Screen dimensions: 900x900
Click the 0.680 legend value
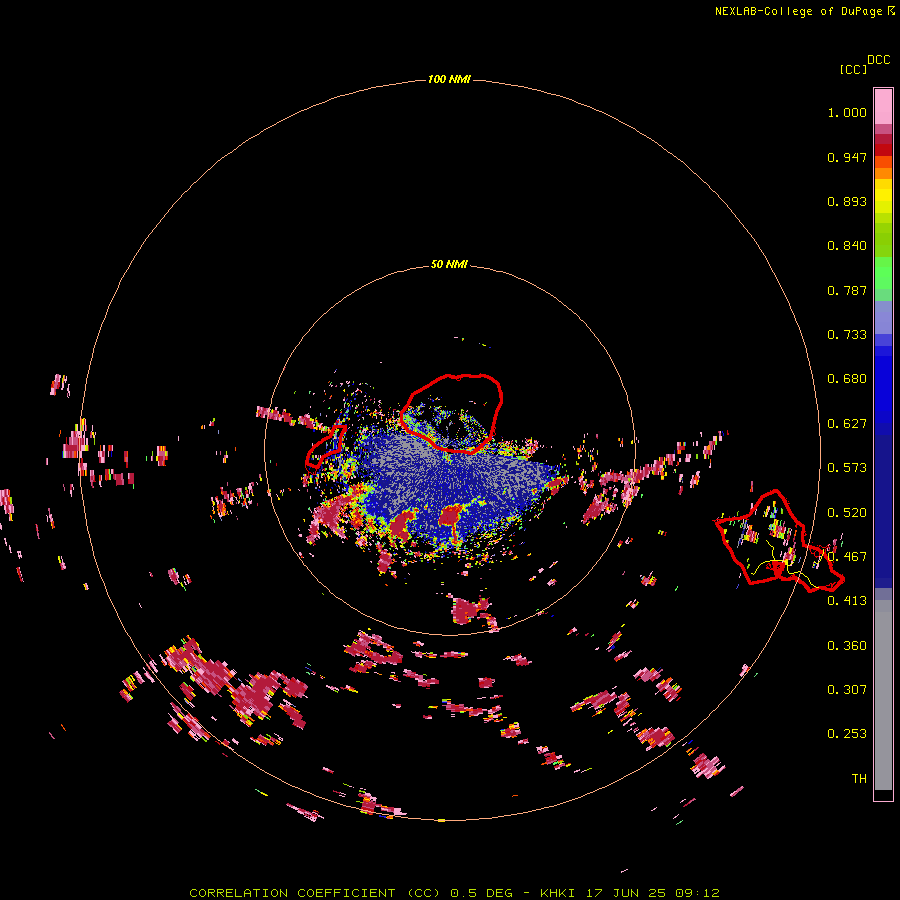coord(847,379)
